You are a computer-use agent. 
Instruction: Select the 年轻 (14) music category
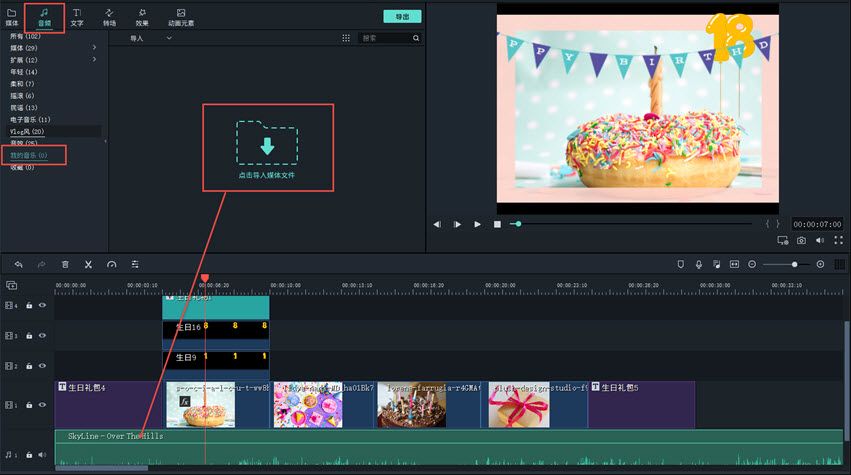pos(24,72)
